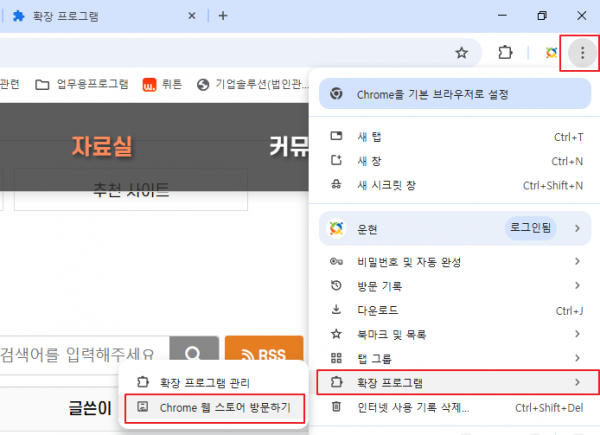Expand the 탭 그룹 chevron

click(x=577, y=358)
